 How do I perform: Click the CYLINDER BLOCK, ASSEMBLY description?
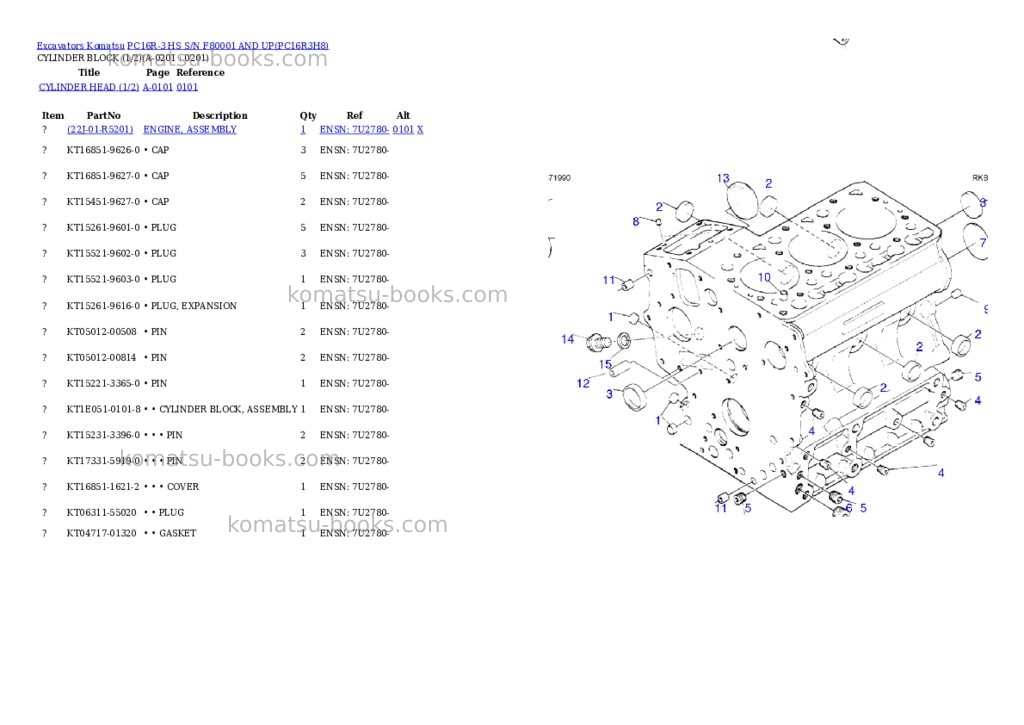pos(229,410)
